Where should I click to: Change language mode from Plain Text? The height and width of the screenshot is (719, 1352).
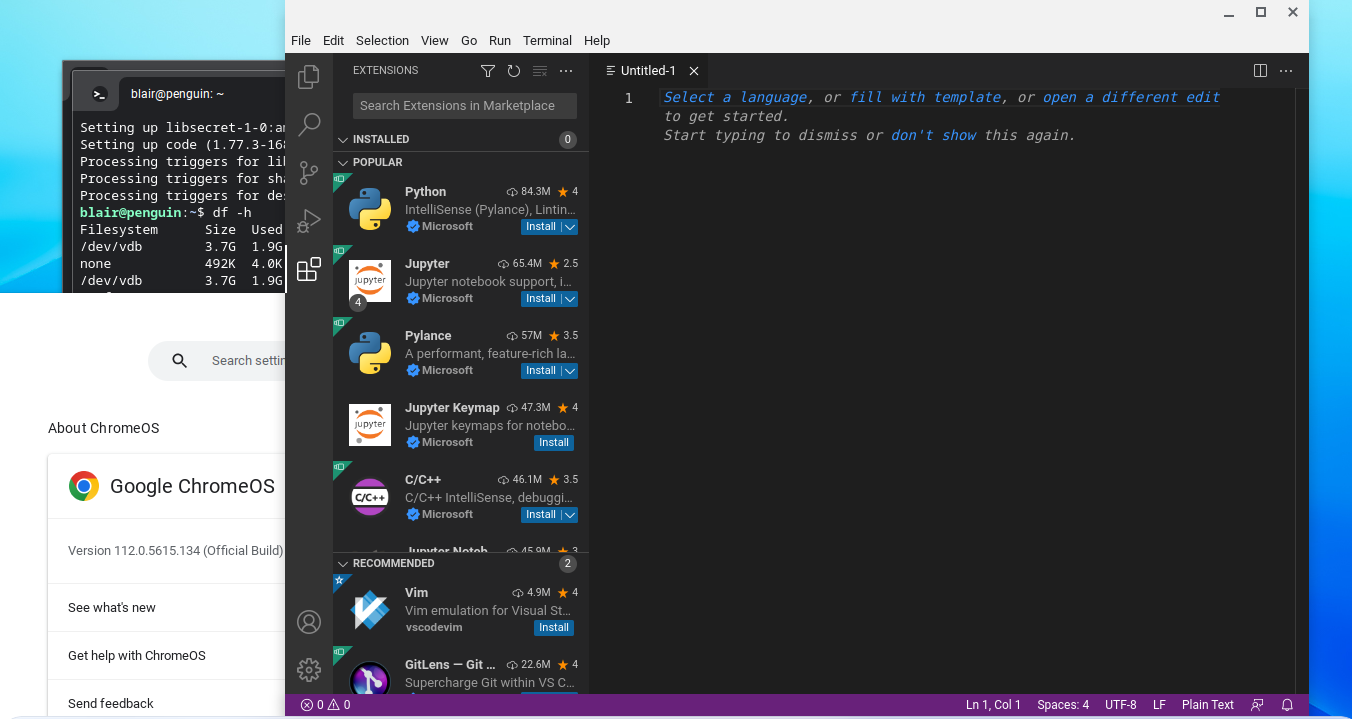pyautogui.click(x=1207, y=705)
